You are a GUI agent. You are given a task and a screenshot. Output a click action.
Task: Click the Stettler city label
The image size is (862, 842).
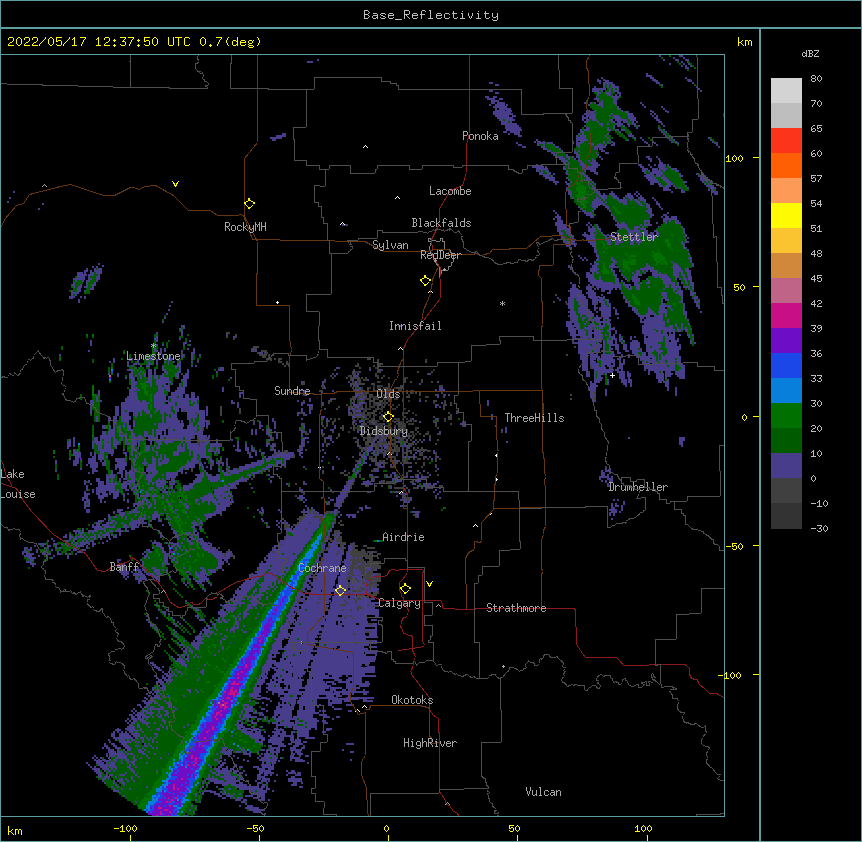634,237
